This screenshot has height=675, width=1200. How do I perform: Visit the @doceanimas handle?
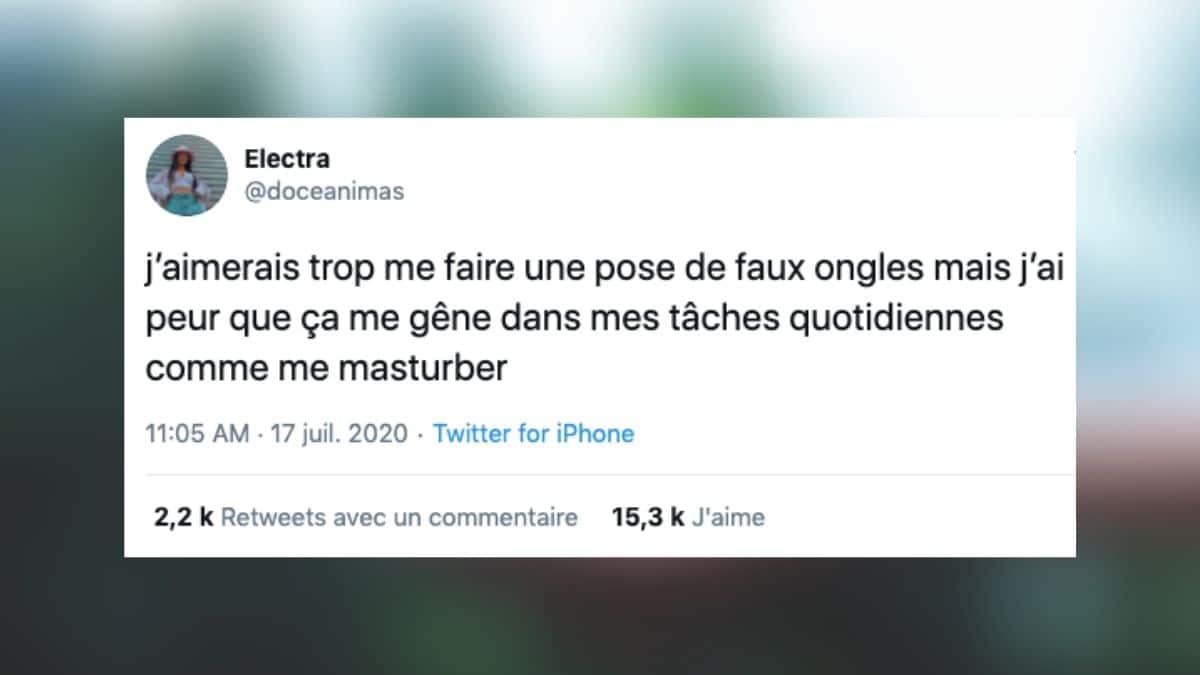click(324, 191)
